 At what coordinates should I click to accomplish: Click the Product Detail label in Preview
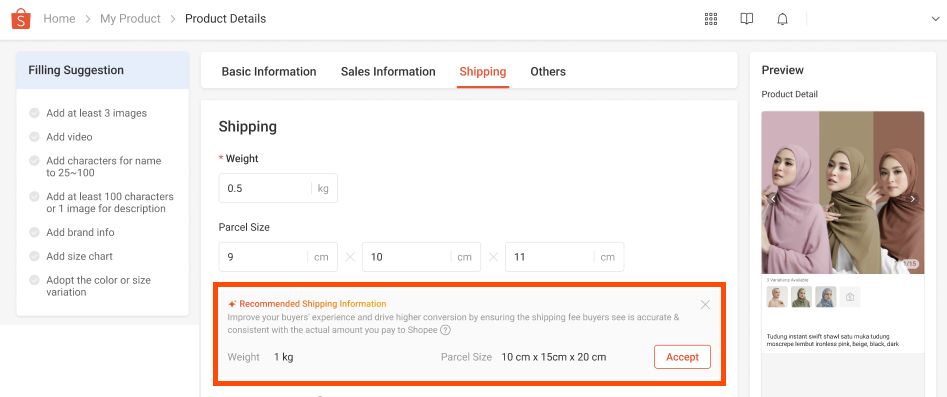789,94
